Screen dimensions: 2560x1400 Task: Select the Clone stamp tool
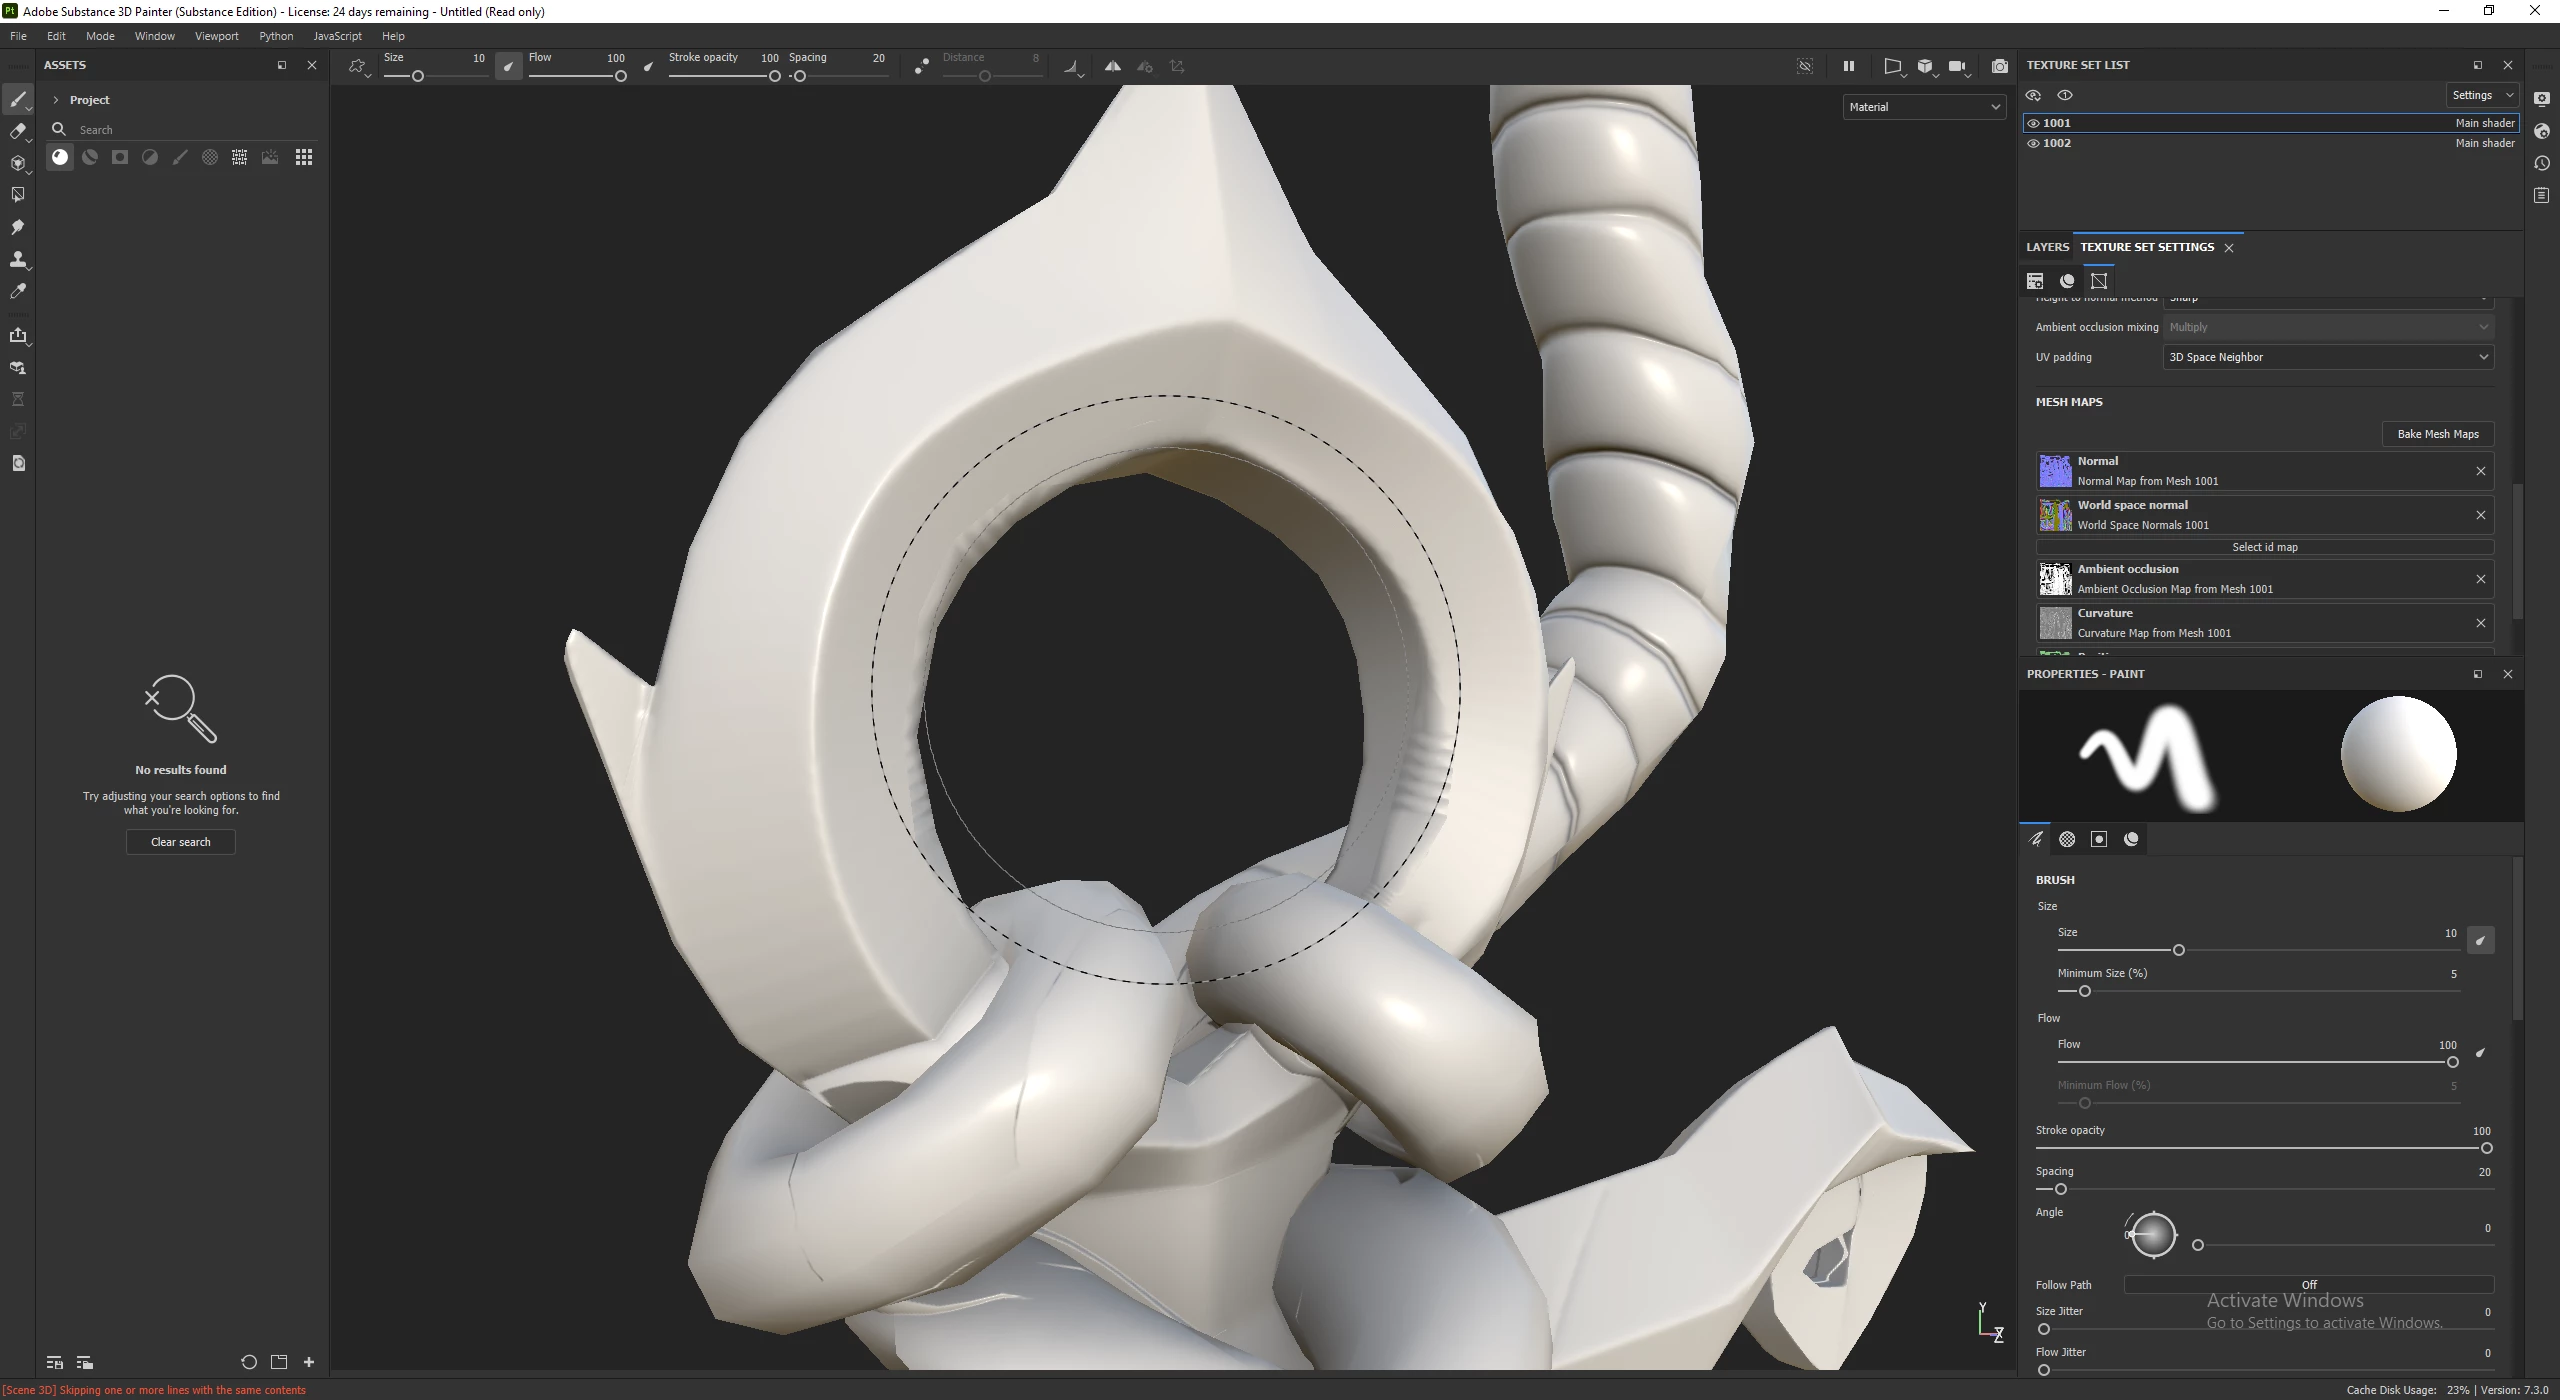(17, 259)
